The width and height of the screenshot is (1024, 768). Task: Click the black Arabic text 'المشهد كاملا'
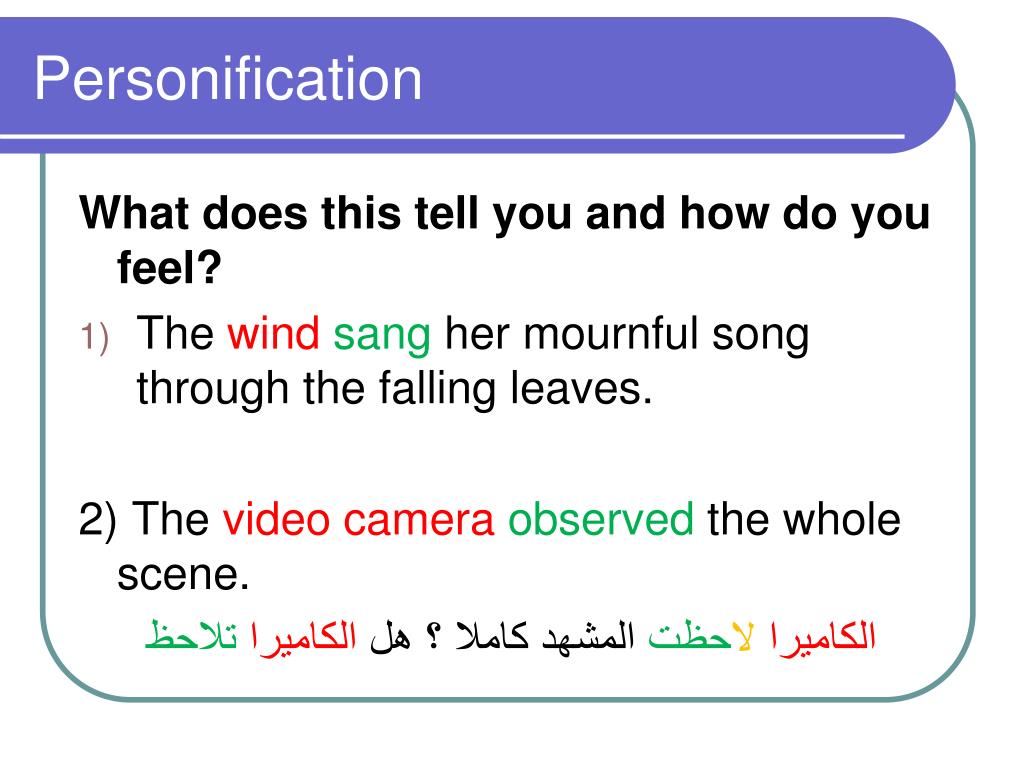545,635
